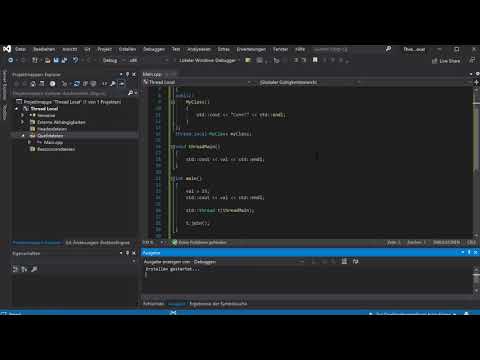Expand Externe Abhängigkeiten node

[x=23, y=122]
